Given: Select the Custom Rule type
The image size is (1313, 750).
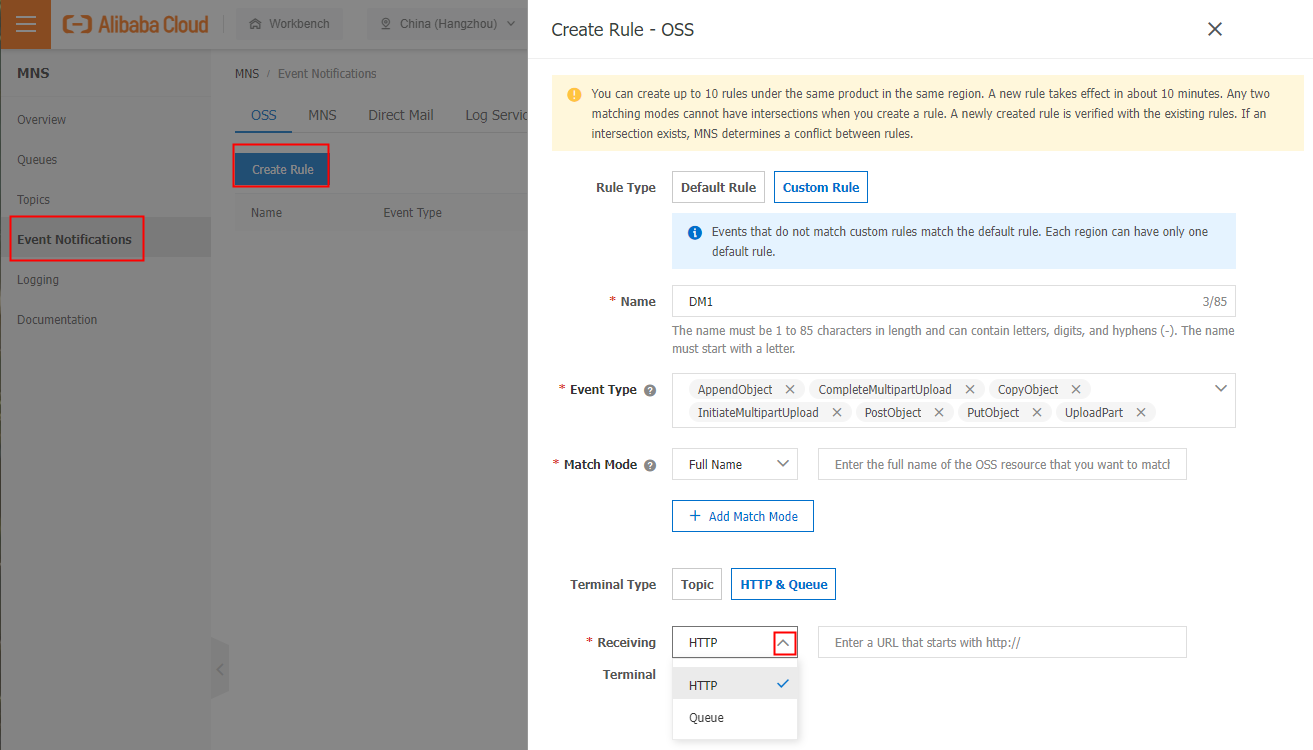Looking at the screenshot, I should [821, 187].
